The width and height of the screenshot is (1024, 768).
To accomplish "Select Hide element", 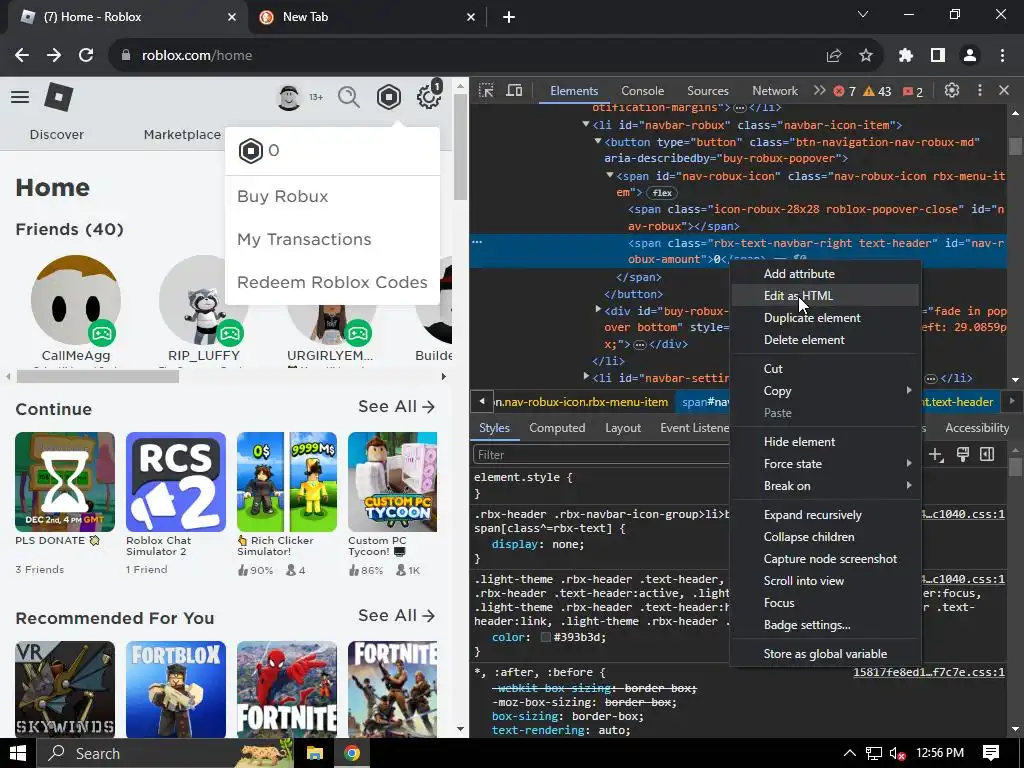I will tap(825, 442).
